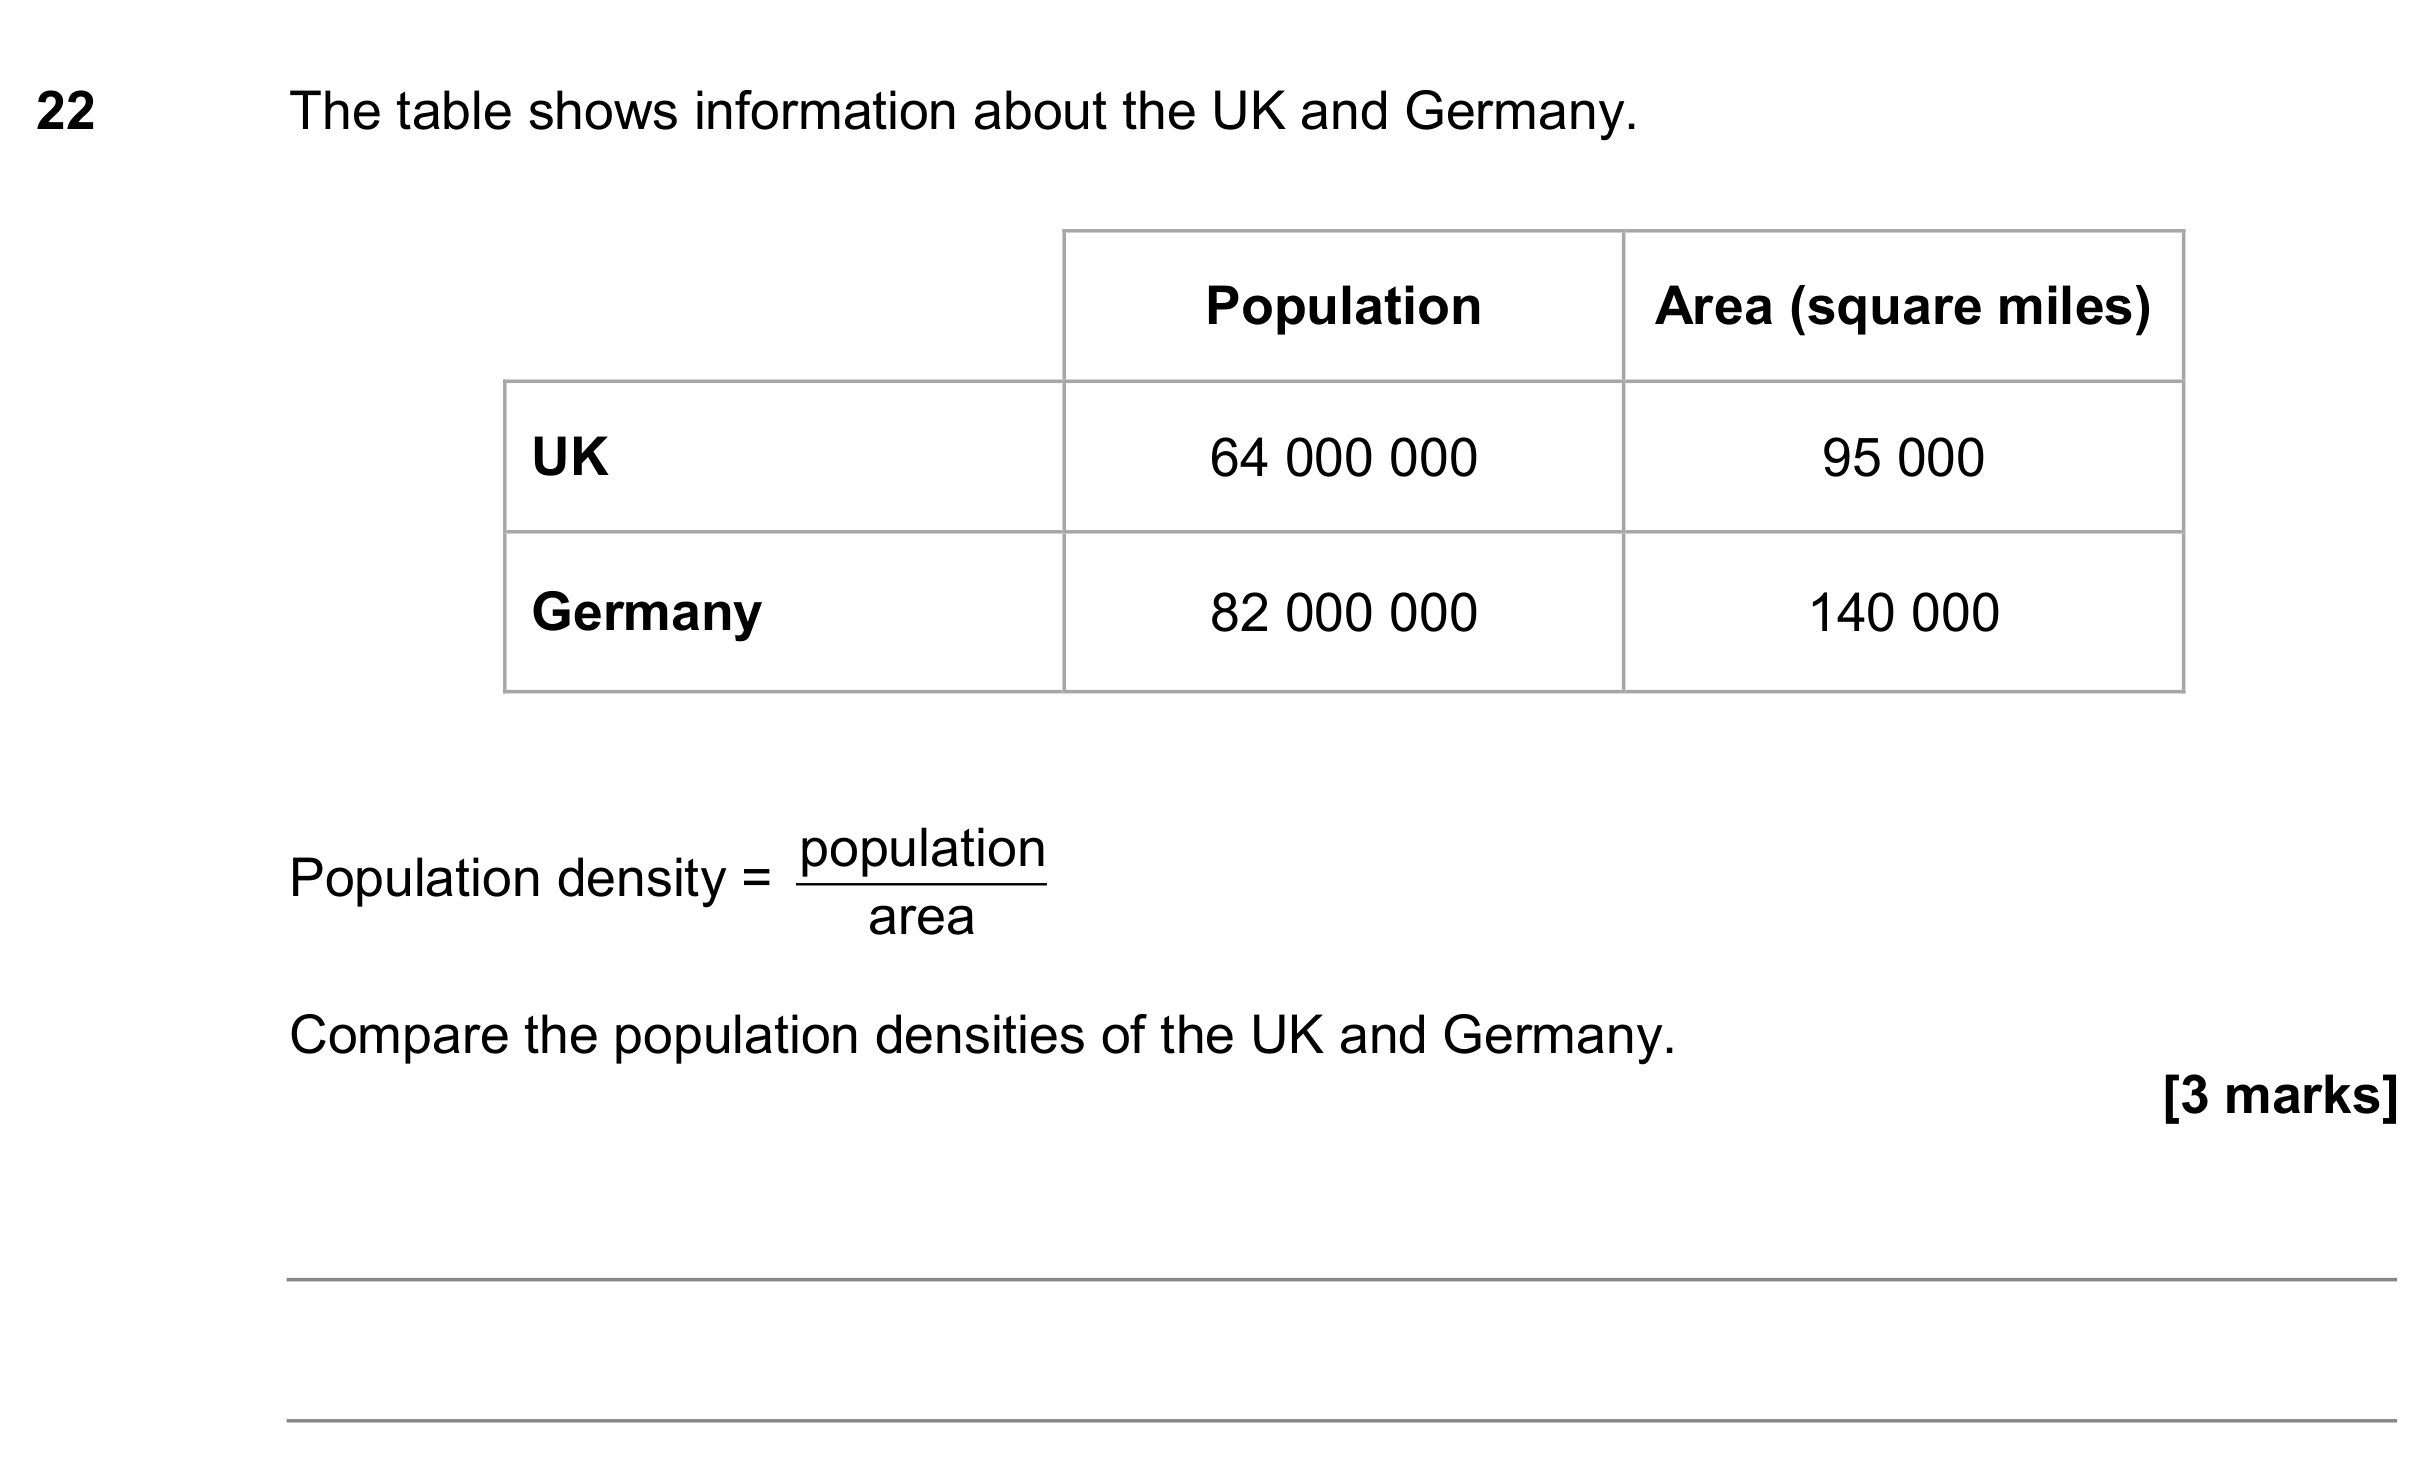The height and width of the screenshot is (1473, 2431).
Task: Select the UK population value 64 000 000
Action: [x=1343, y=458]
